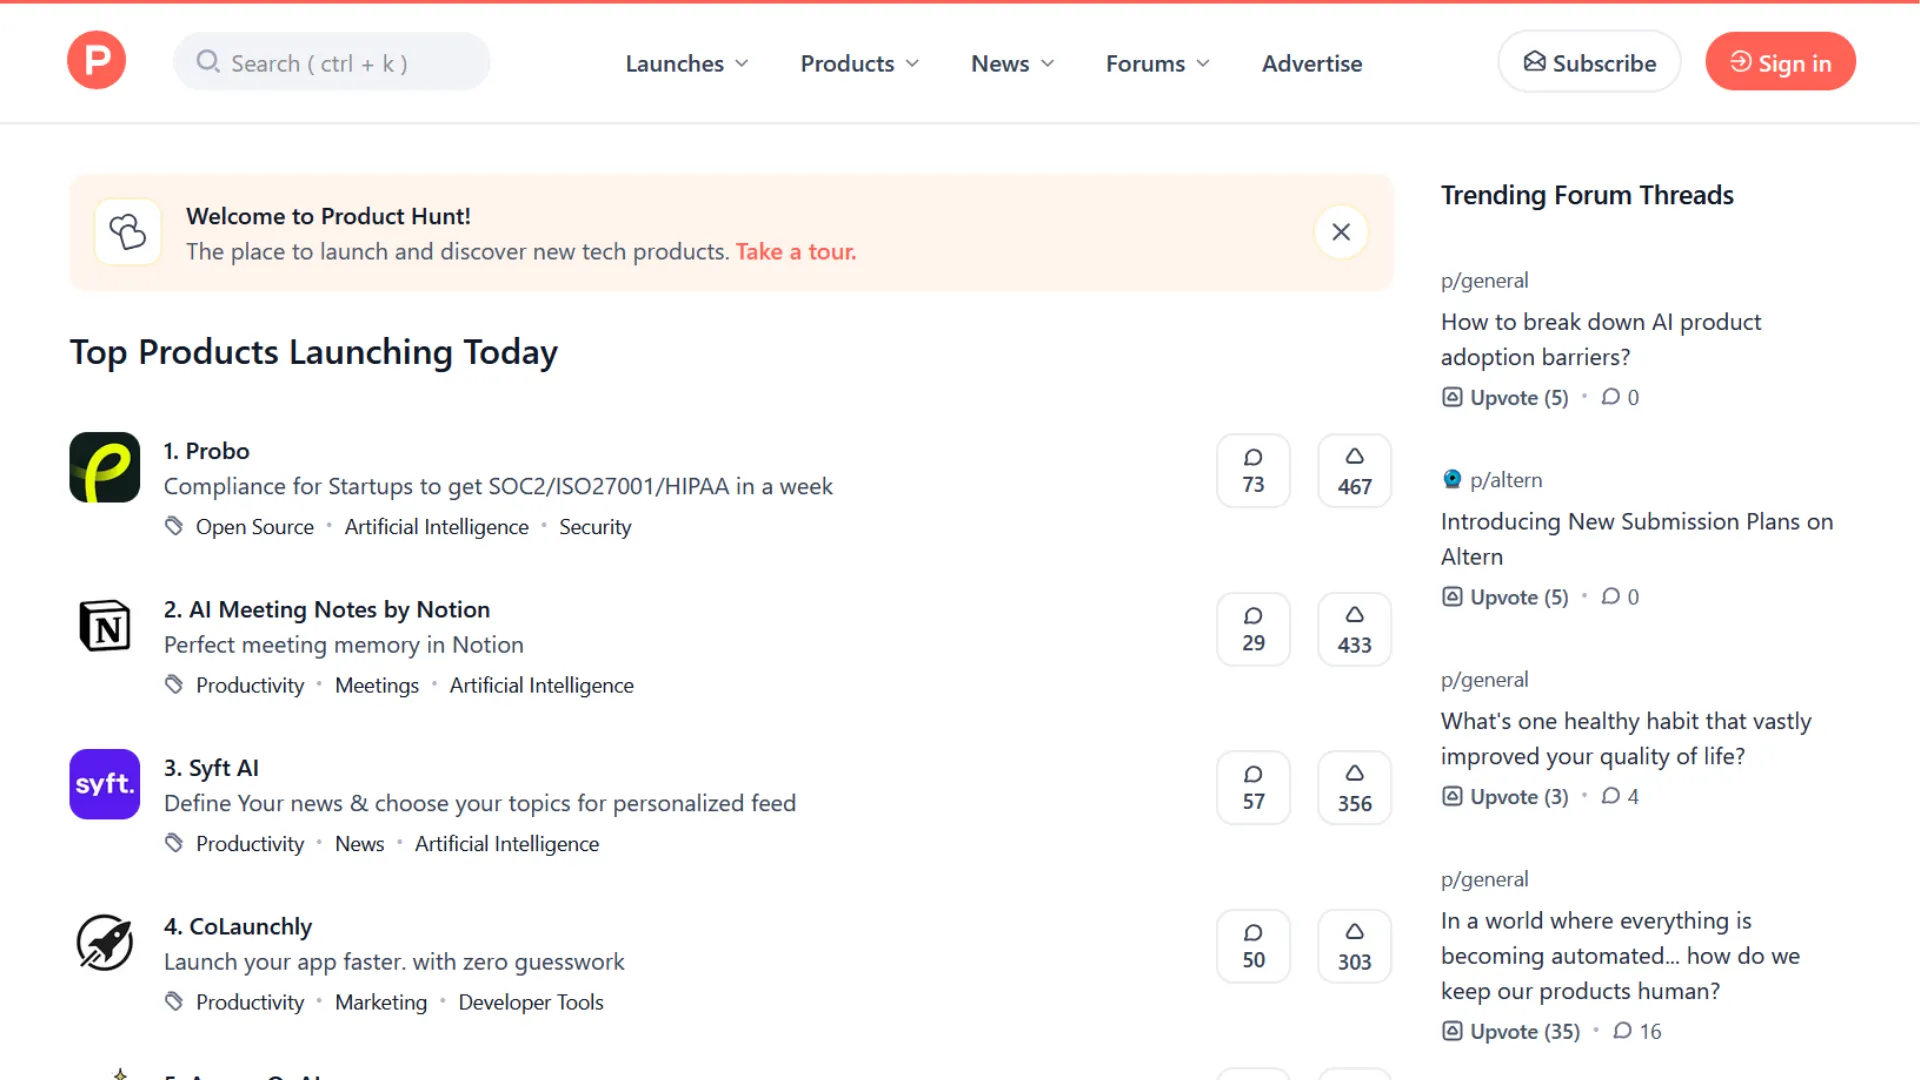
Task: Click the Notion product thumbnail
Action: 104,626
